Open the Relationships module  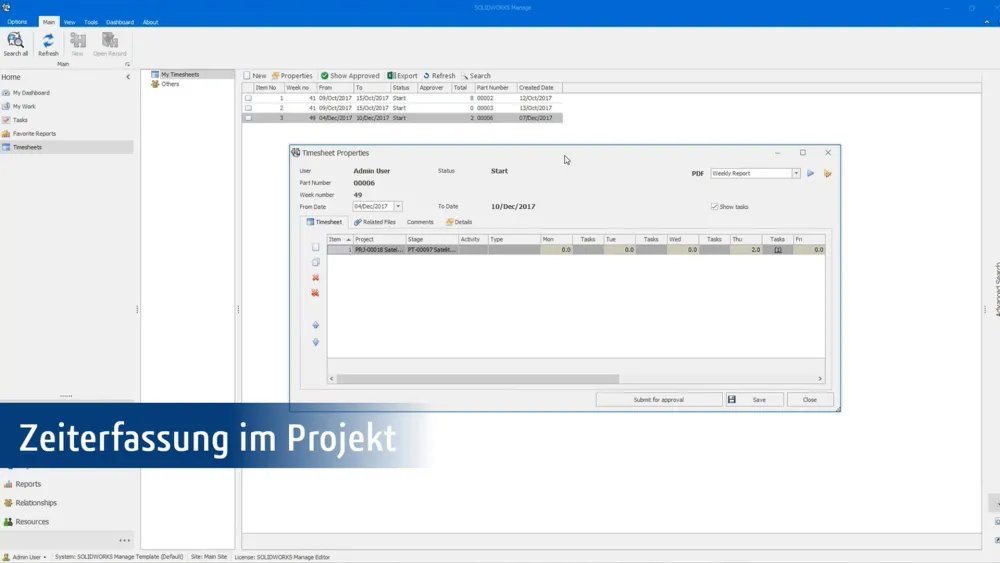36,503
